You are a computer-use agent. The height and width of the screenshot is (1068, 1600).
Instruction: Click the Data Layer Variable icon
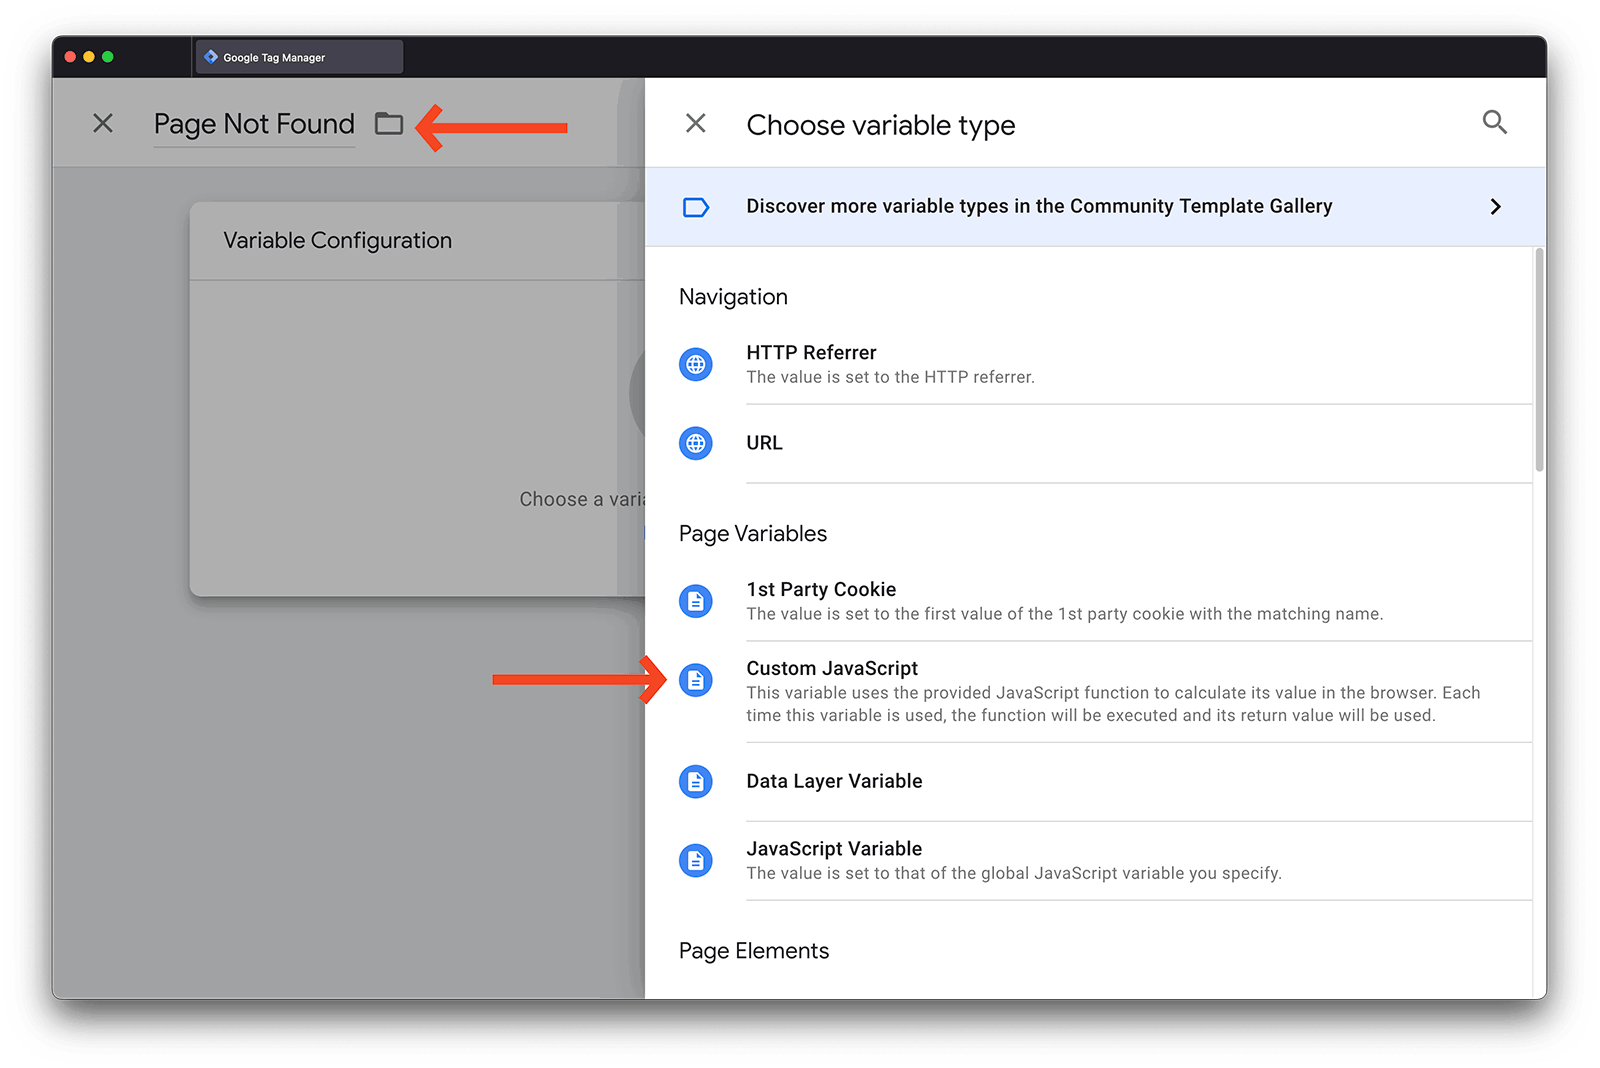pyautogui.click(x=696, y=781)
